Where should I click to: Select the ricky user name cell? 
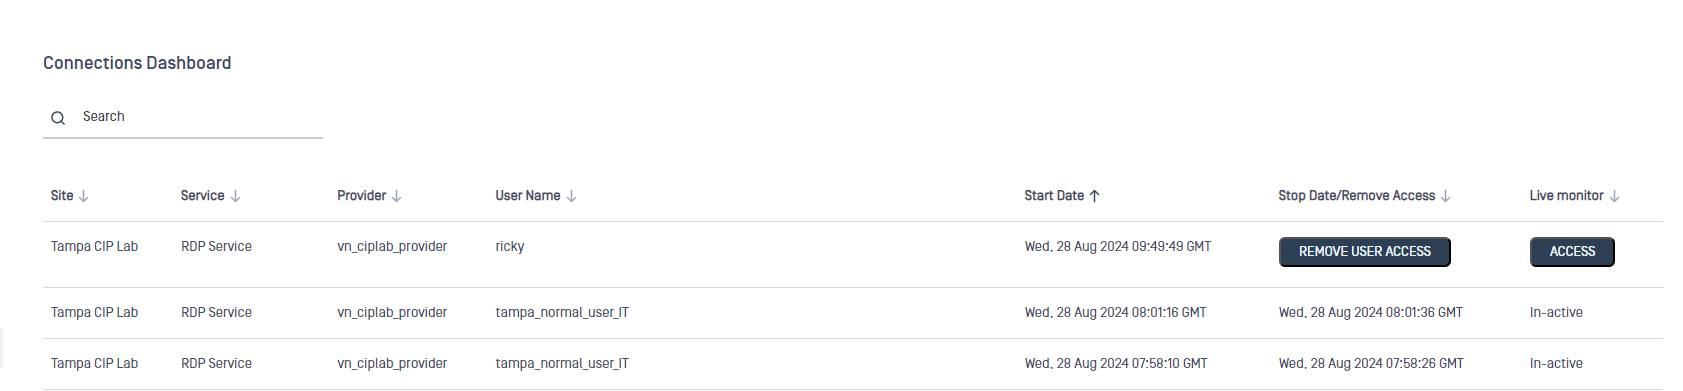click(x=510, y=247)
